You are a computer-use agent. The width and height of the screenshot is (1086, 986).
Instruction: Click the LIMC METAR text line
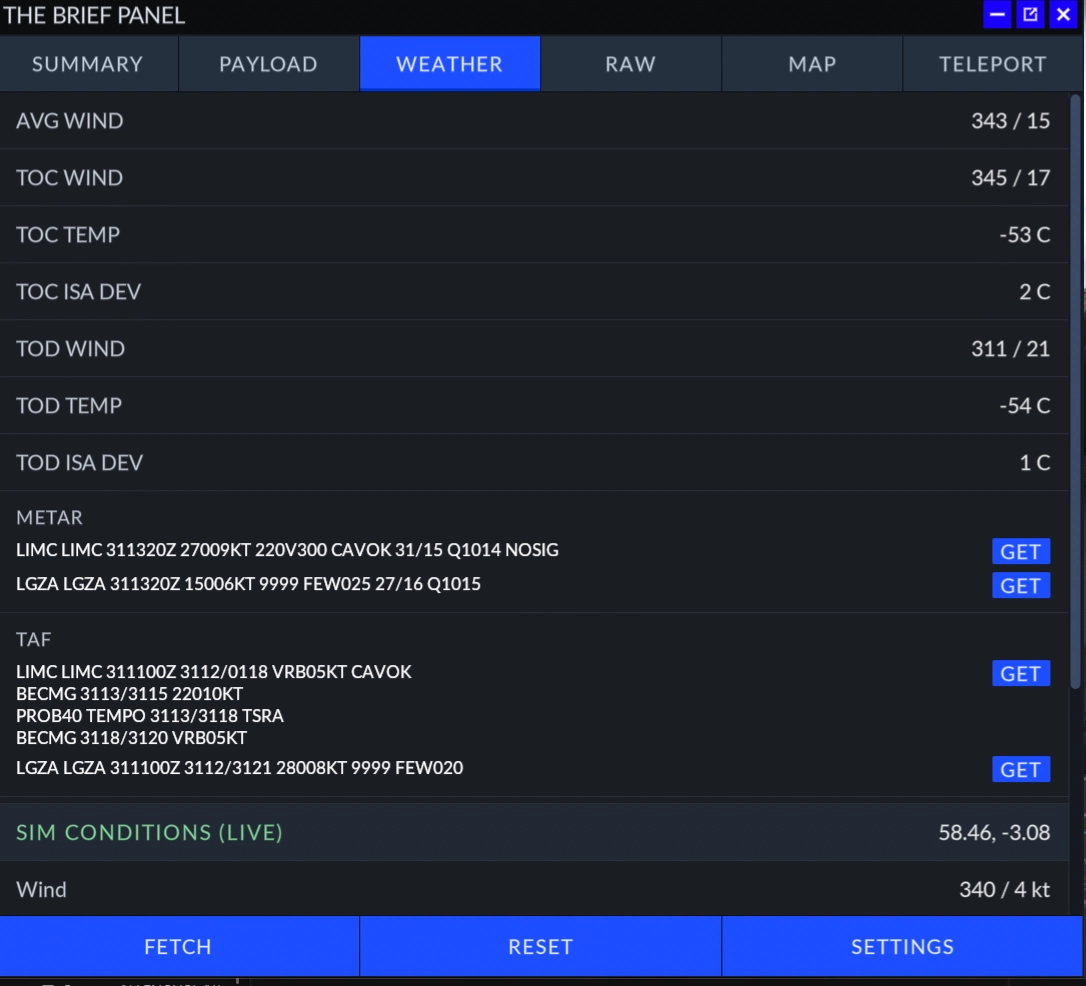(x=287, y=550)
